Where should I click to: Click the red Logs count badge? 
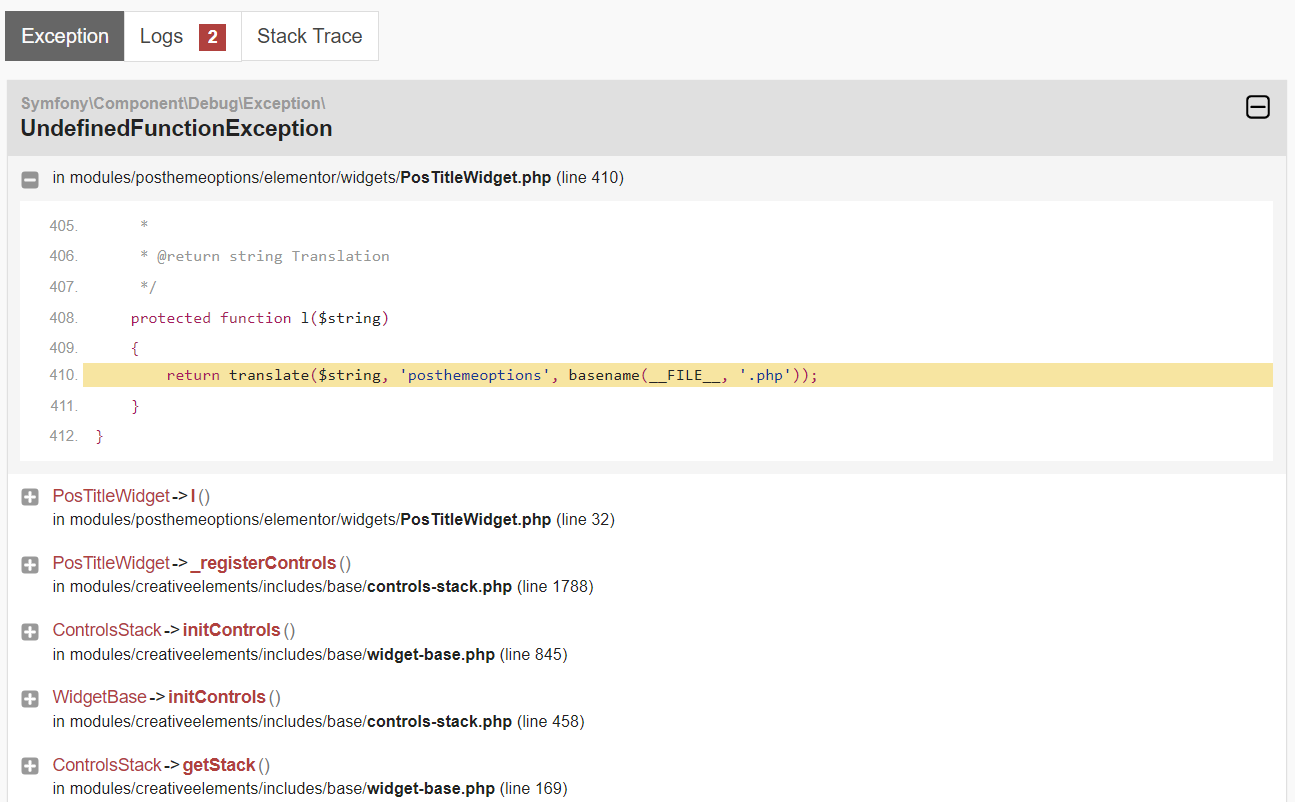click(x=212, y=37)
